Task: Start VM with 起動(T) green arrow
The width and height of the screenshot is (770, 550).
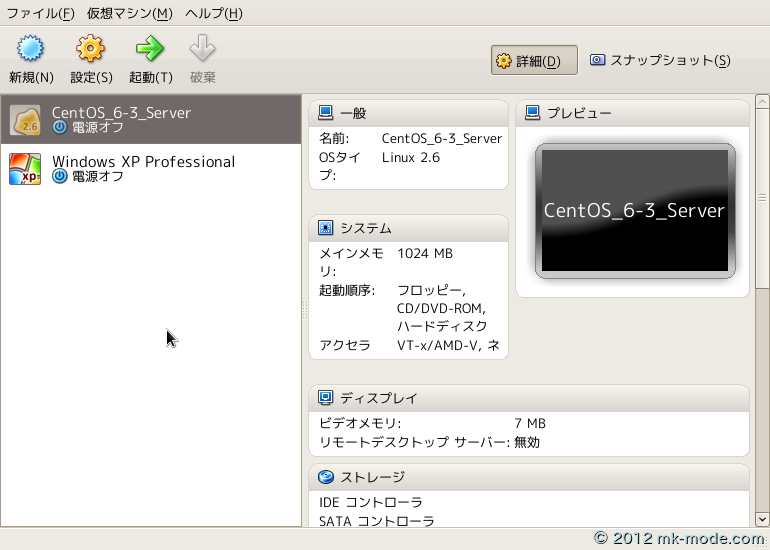Action: pos(150,49)
